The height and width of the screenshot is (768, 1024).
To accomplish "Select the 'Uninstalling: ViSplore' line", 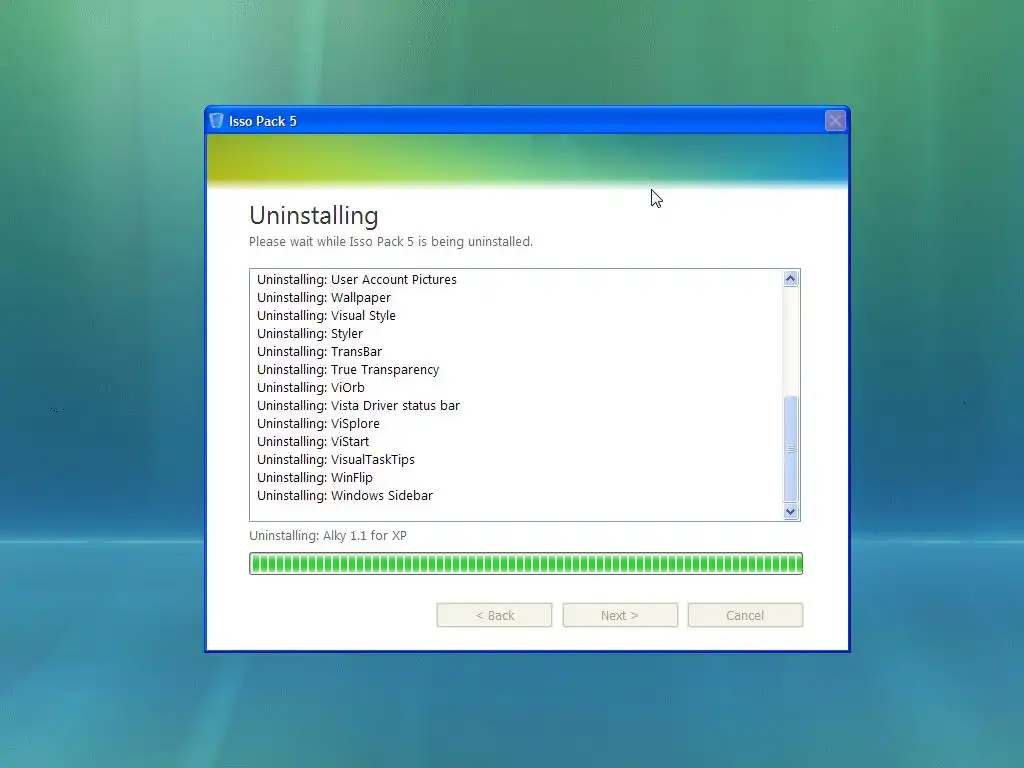I will coord(318,424).
